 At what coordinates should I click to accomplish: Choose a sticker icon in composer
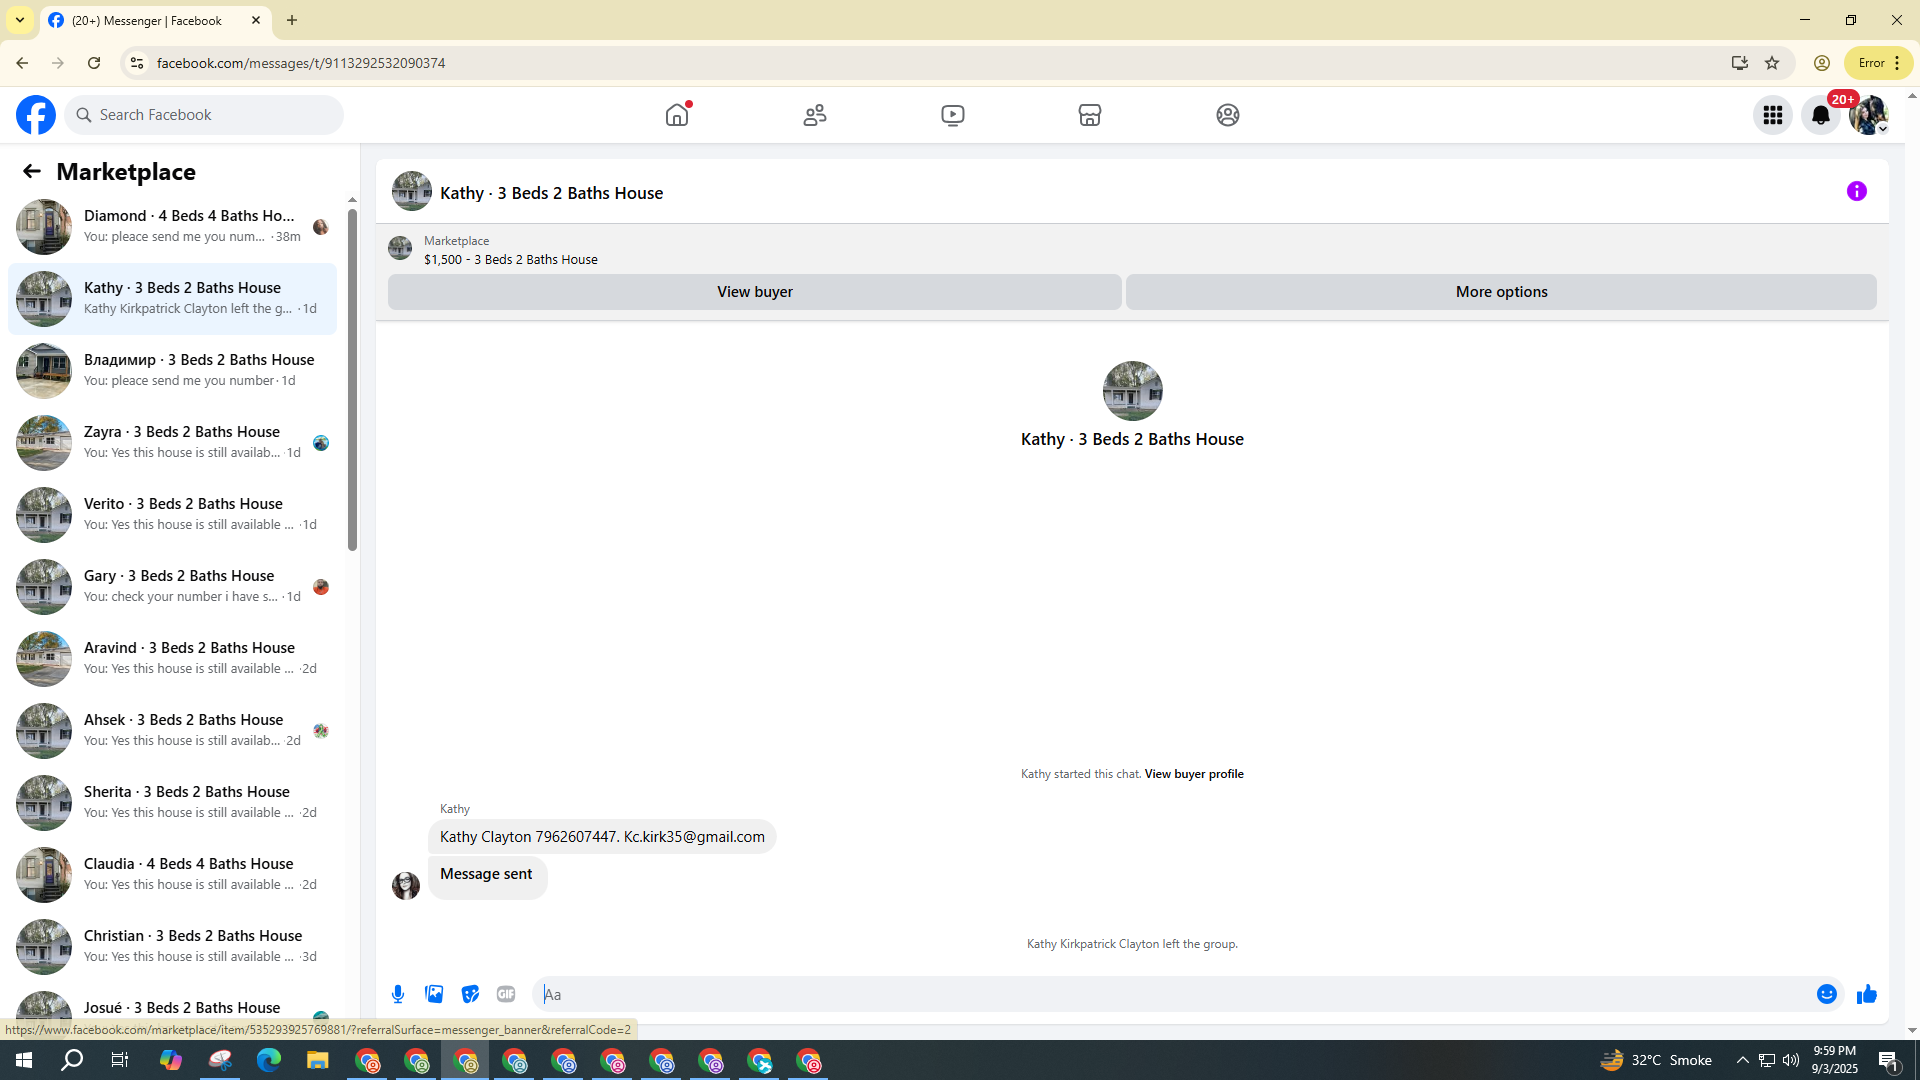coord(470,994)
